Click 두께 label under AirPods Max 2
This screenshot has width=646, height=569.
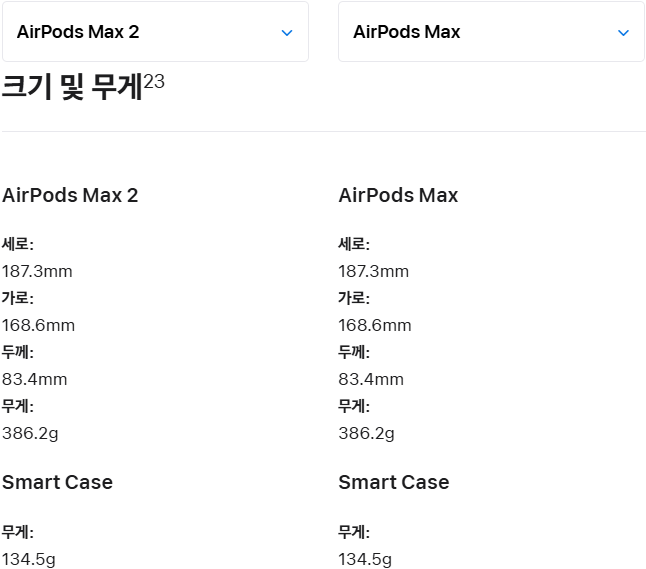pyautogui.click(x=17, y=352)
